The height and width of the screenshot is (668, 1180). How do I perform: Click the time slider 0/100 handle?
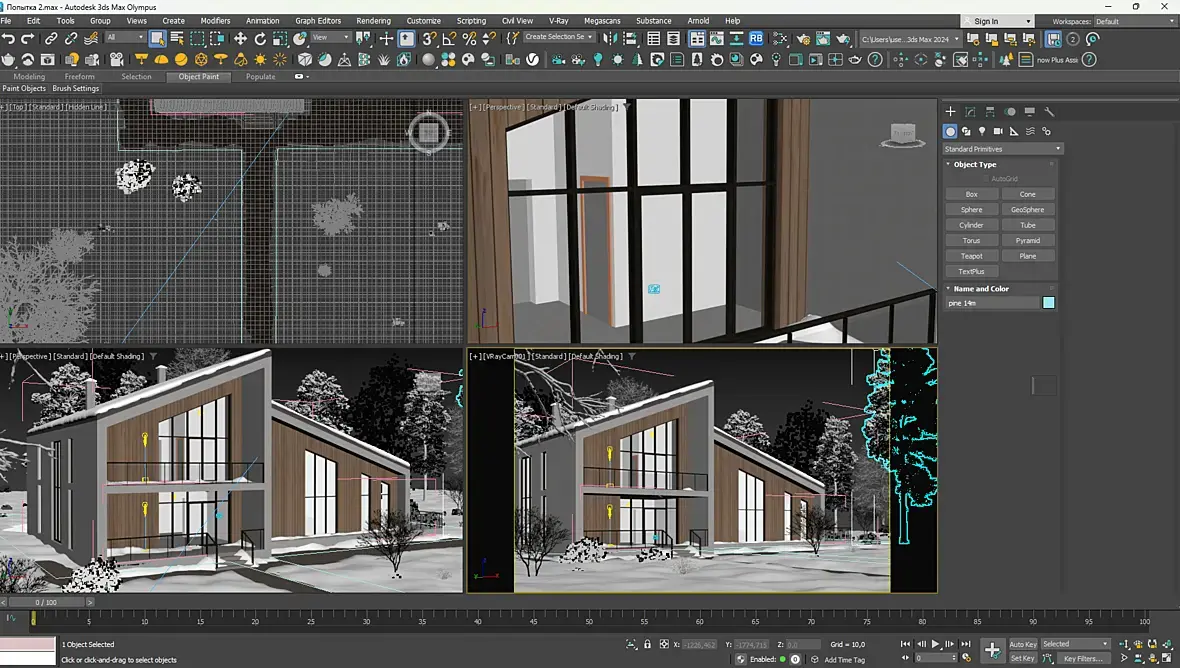pos(46,603)
